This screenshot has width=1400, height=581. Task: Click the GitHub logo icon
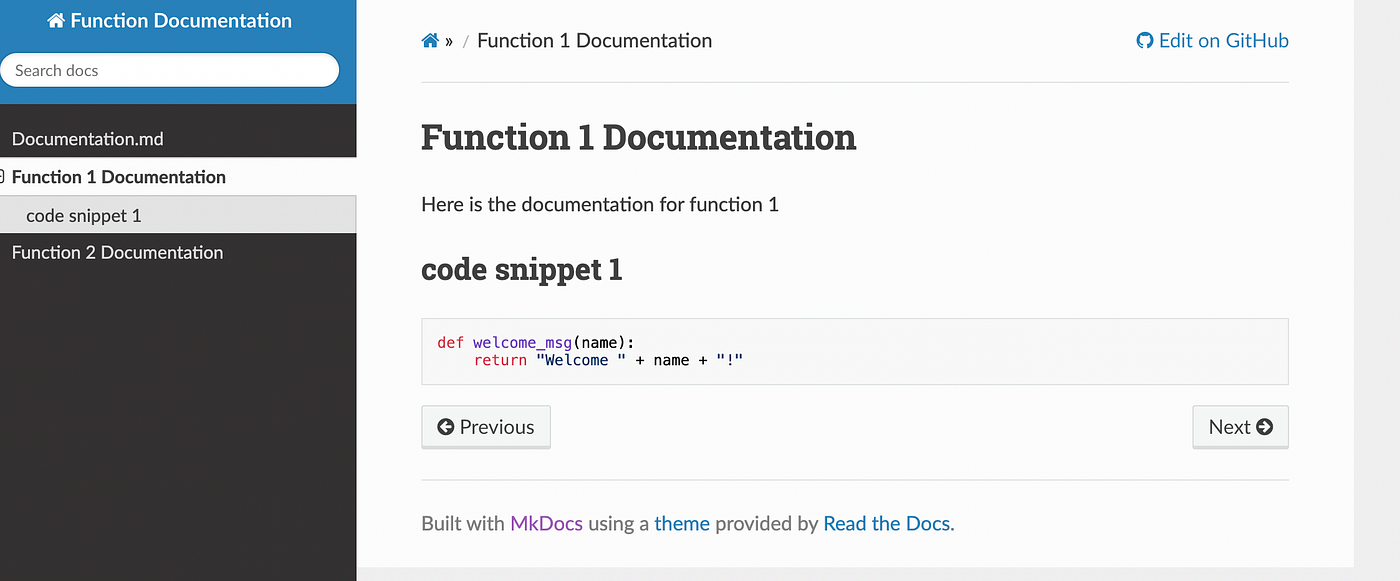[x=1145, y=41]
